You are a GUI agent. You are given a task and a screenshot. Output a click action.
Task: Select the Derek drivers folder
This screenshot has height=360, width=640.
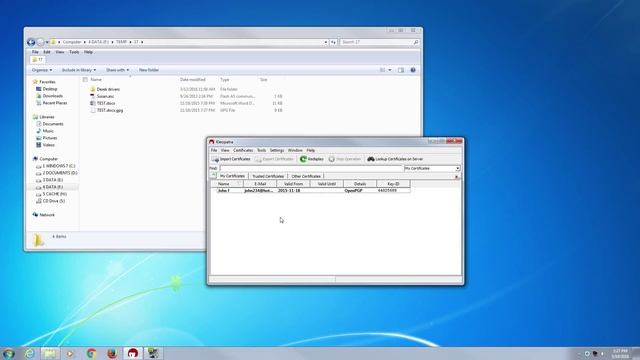coord(108,89)
